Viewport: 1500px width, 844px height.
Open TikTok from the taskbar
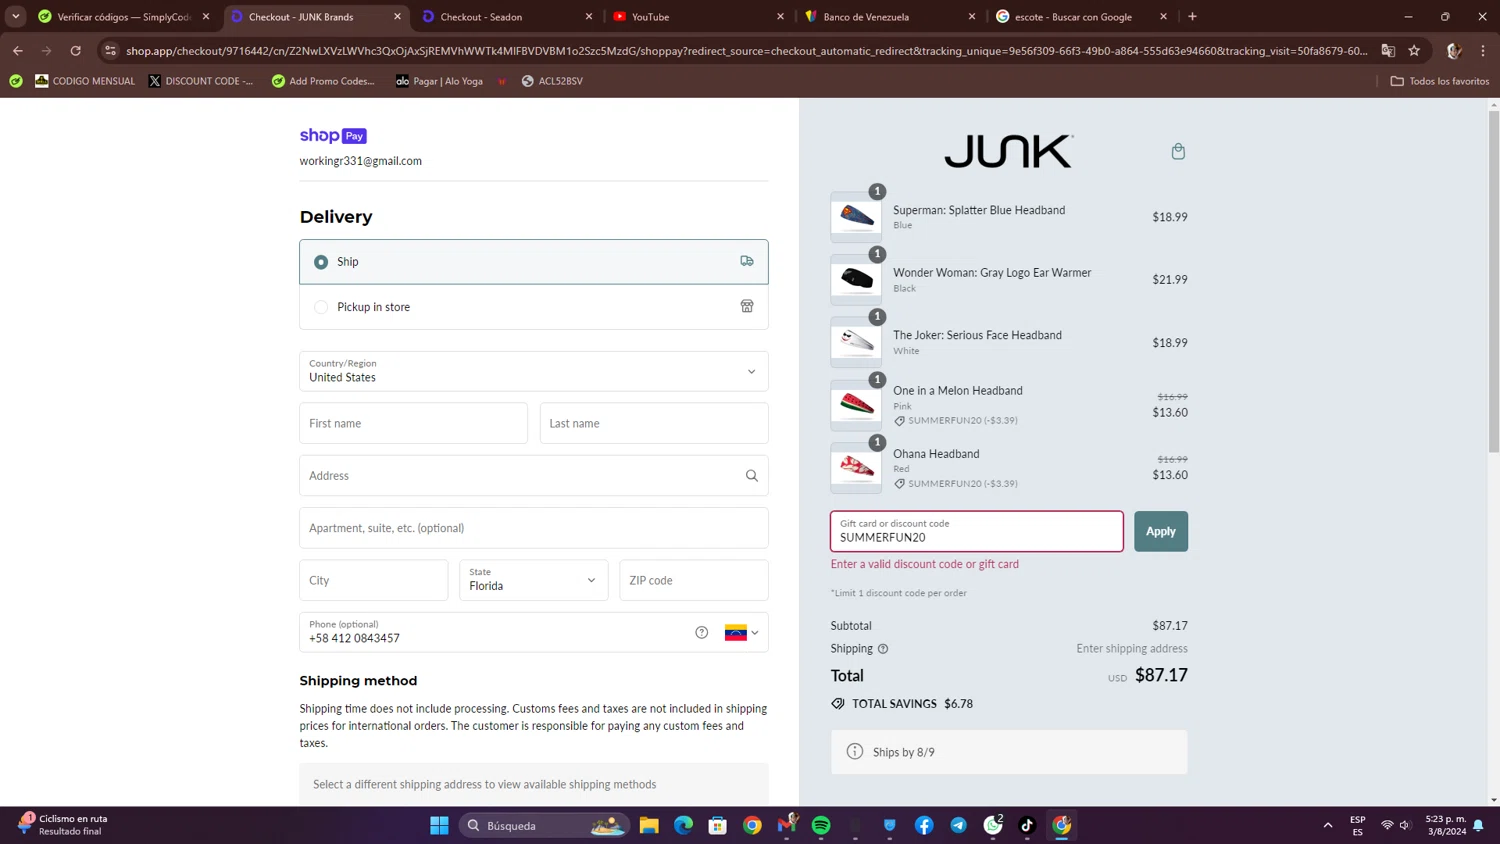click(1027, 826)
